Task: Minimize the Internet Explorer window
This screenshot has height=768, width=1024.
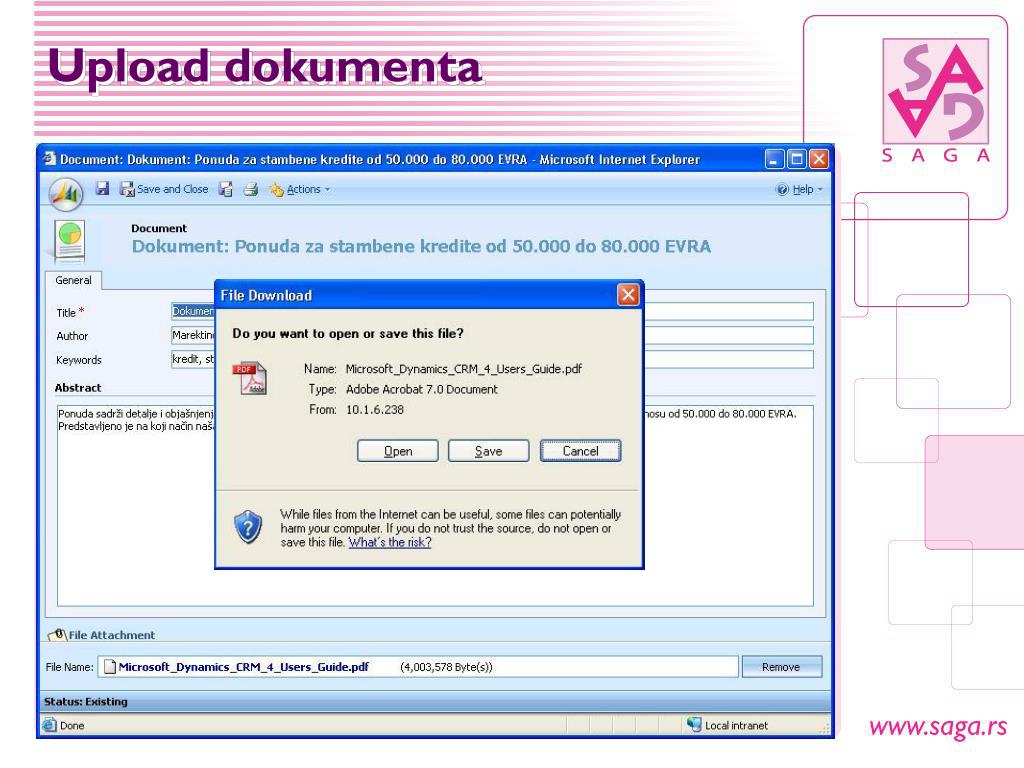Action: click(775, 159)
